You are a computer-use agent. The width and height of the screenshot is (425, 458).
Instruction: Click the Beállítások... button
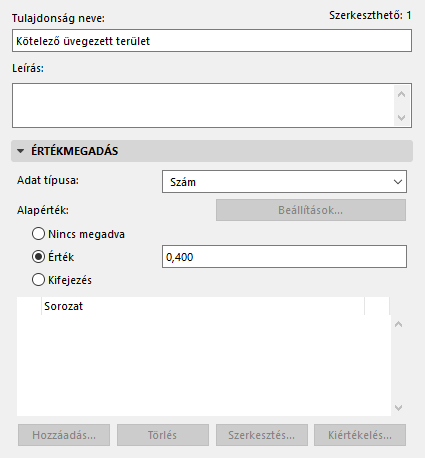coord(311,210)
